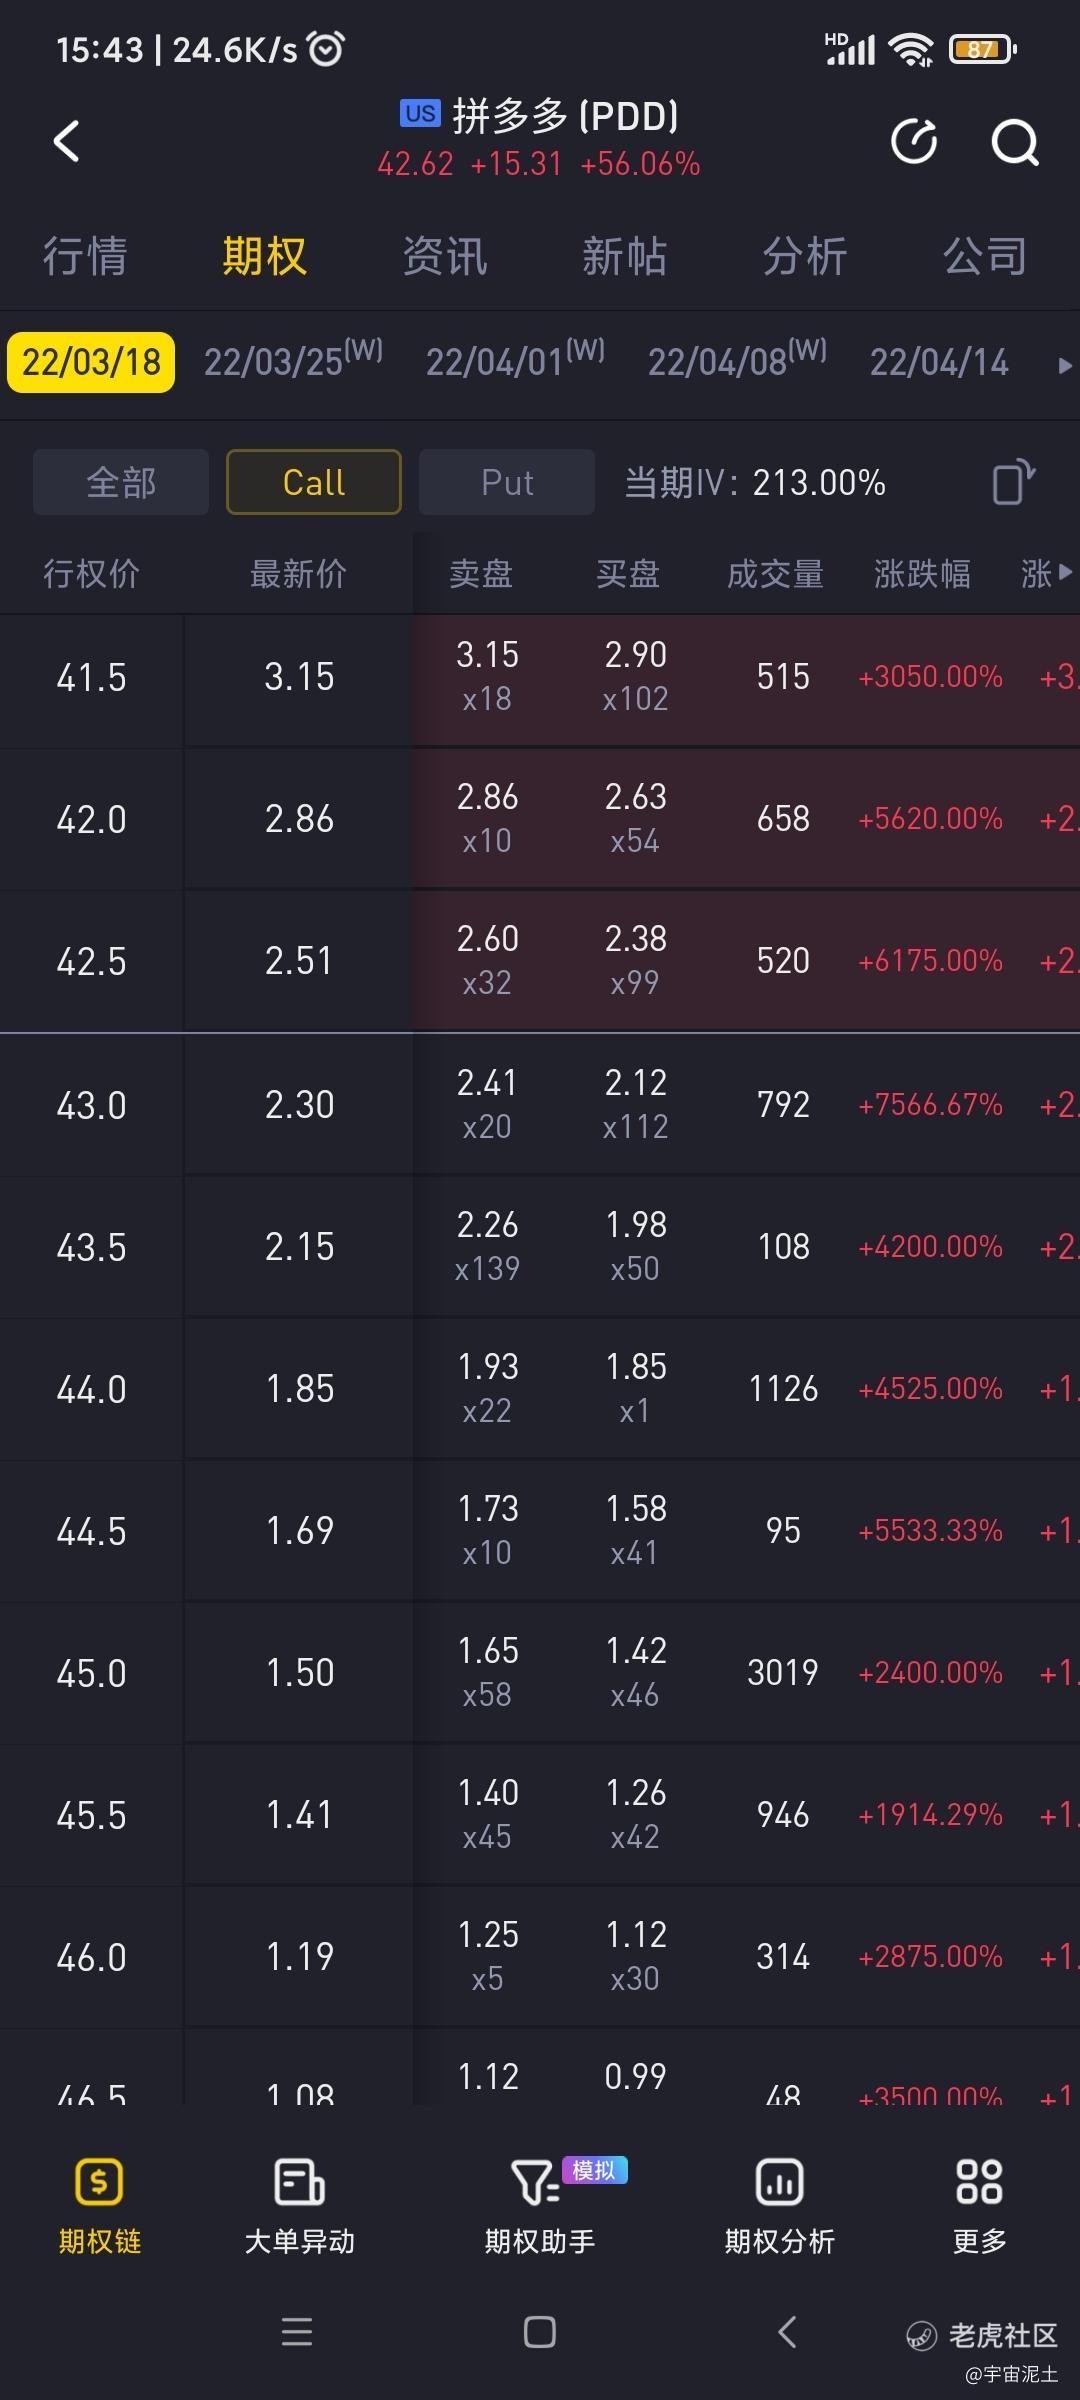Show more columns via the header arrow
This screenshot has height=2400, width=1080.
pyautogui.click(x=1065, y=572)
